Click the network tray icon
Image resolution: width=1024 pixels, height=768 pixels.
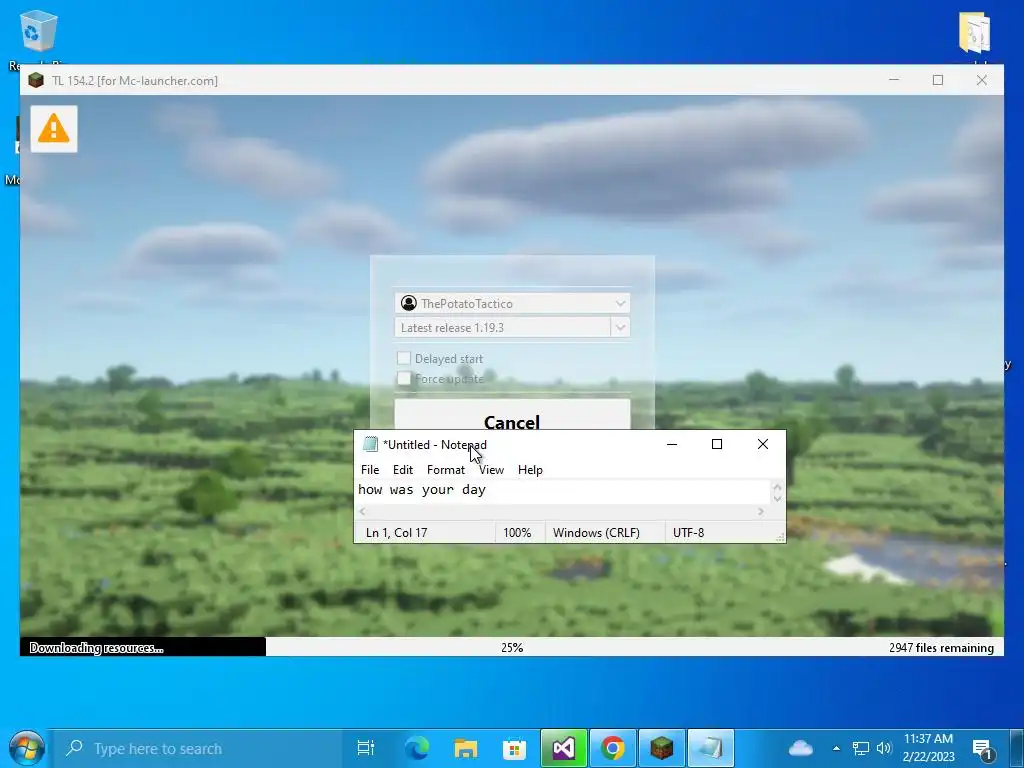pyautogui.click(x=861, y=748)
